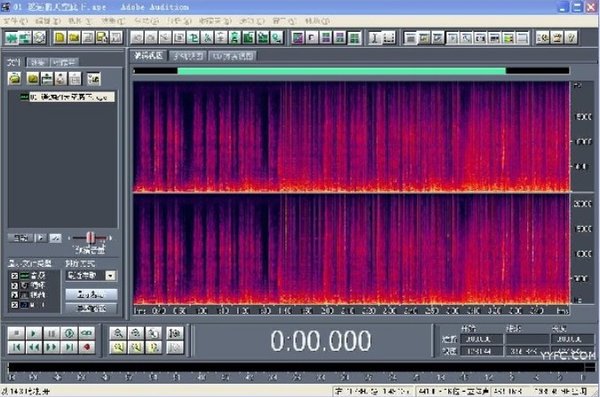
Task: Switch to the CD project view tab
Action: pos(233,56)
